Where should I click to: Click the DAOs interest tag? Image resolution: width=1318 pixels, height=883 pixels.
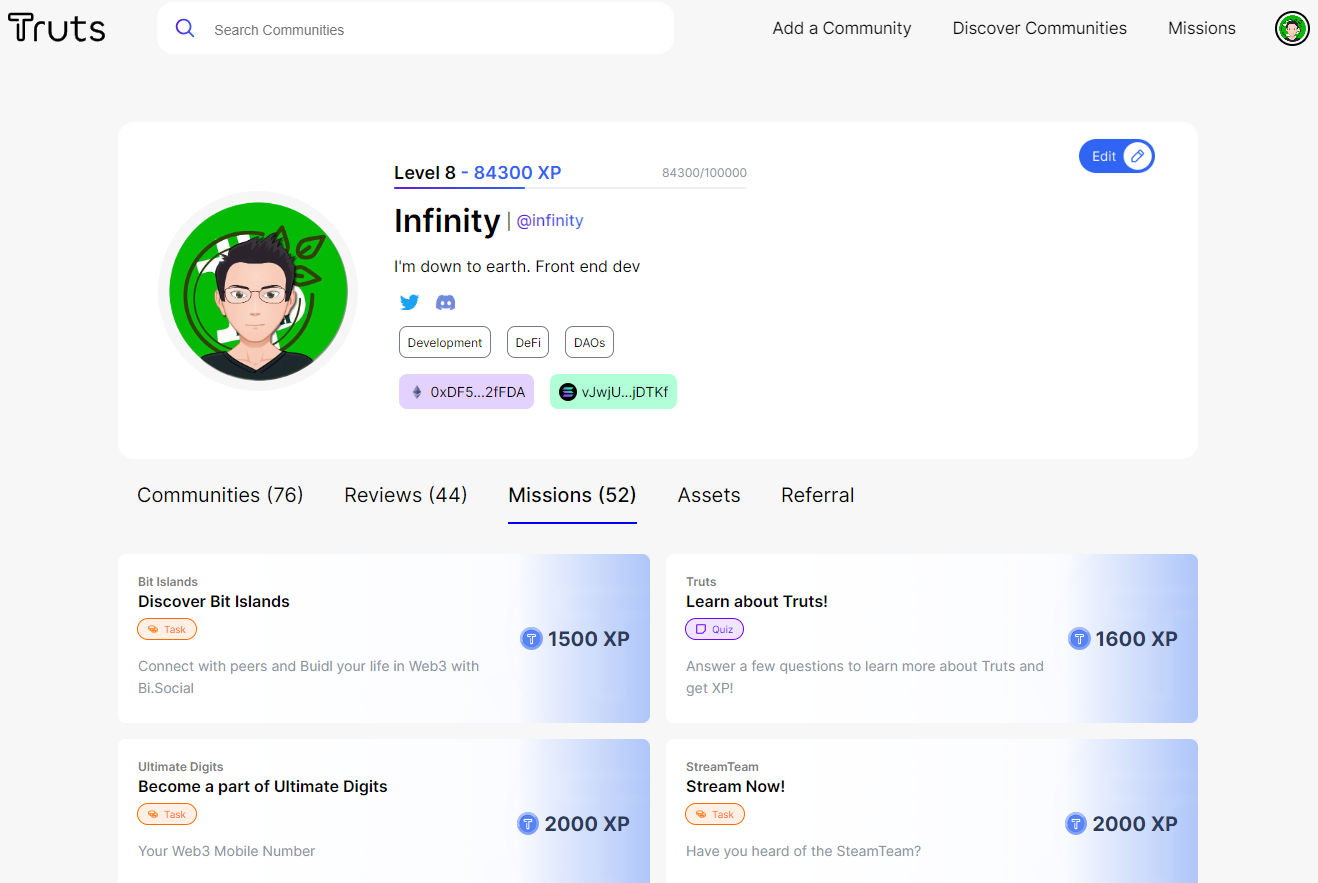point(590,342)
